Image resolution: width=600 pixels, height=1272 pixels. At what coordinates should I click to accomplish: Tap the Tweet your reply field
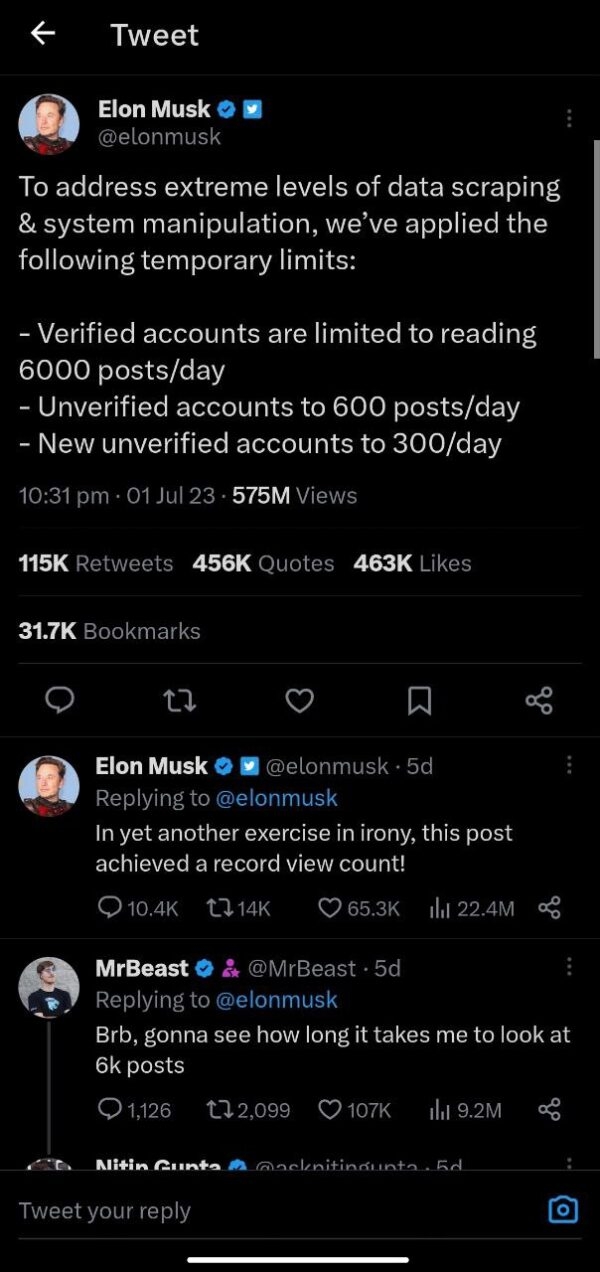[250, 1211]
